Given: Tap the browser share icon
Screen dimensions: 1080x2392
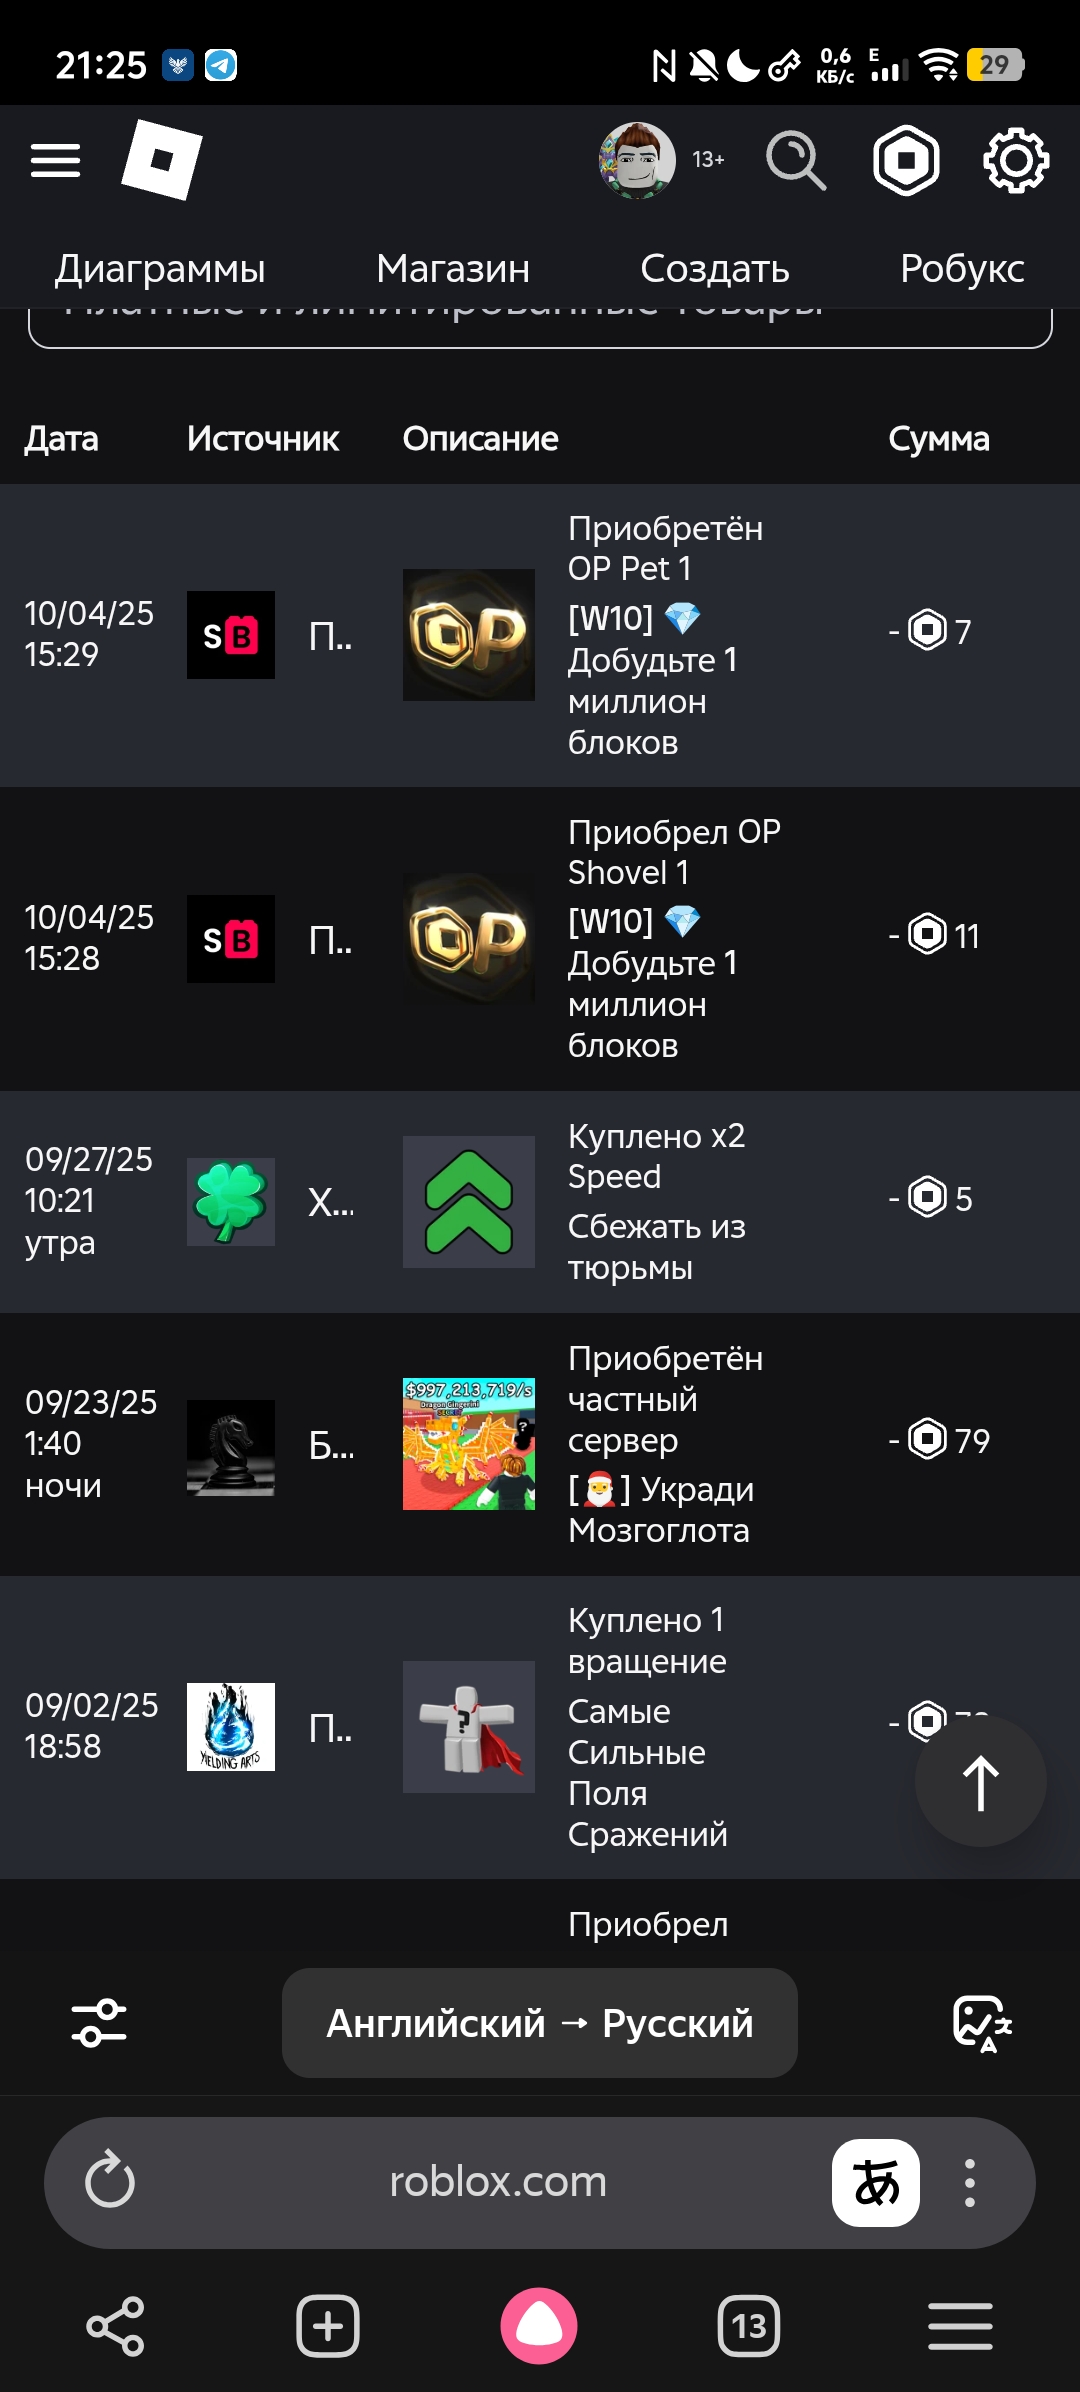Looking at the screenshot, I should 115,2326.
